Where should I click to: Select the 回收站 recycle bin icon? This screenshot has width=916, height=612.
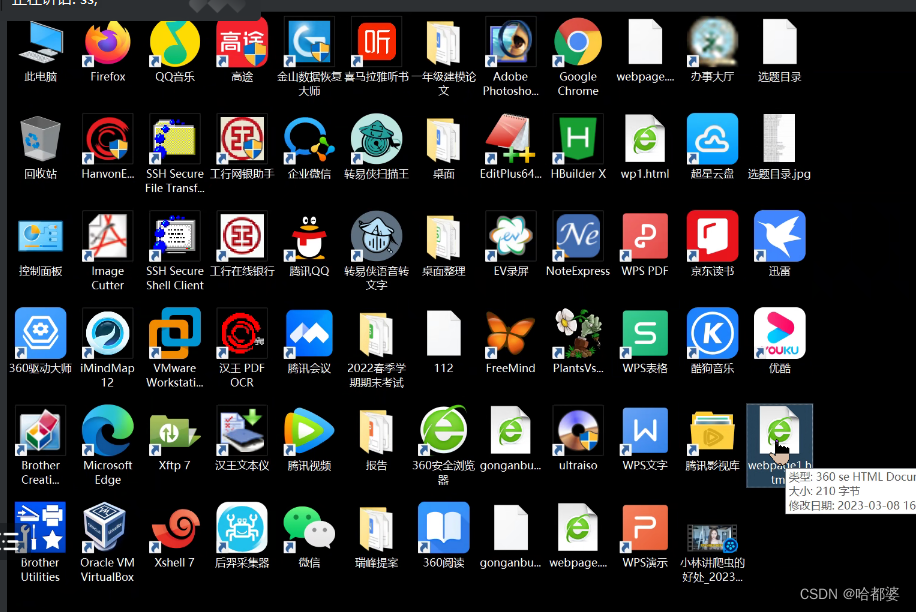pos(40,139)
